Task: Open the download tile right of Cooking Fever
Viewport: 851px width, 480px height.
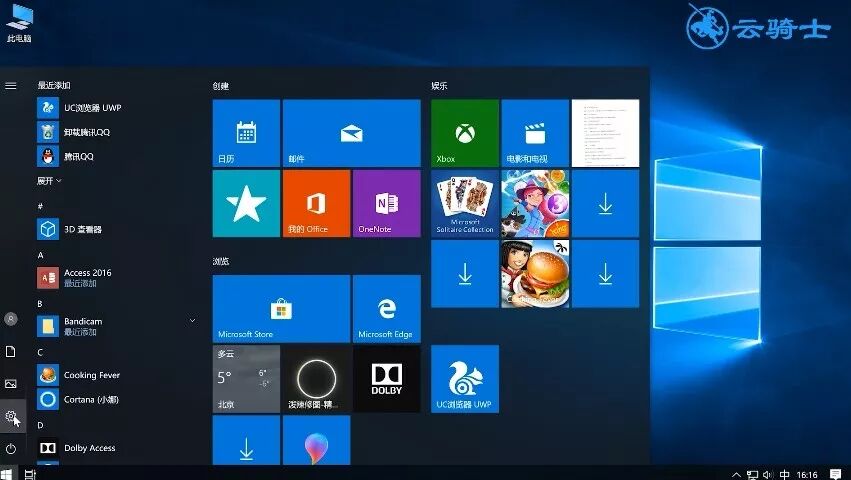Action: [605, 274]
